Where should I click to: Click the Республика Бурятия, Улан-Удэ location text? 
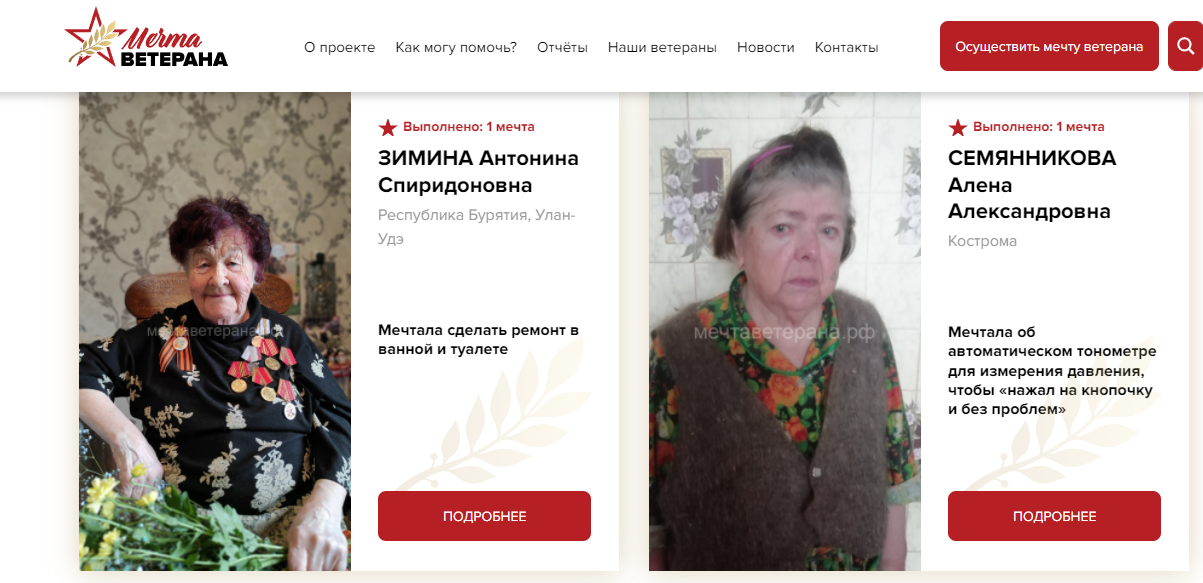point(477,227)
